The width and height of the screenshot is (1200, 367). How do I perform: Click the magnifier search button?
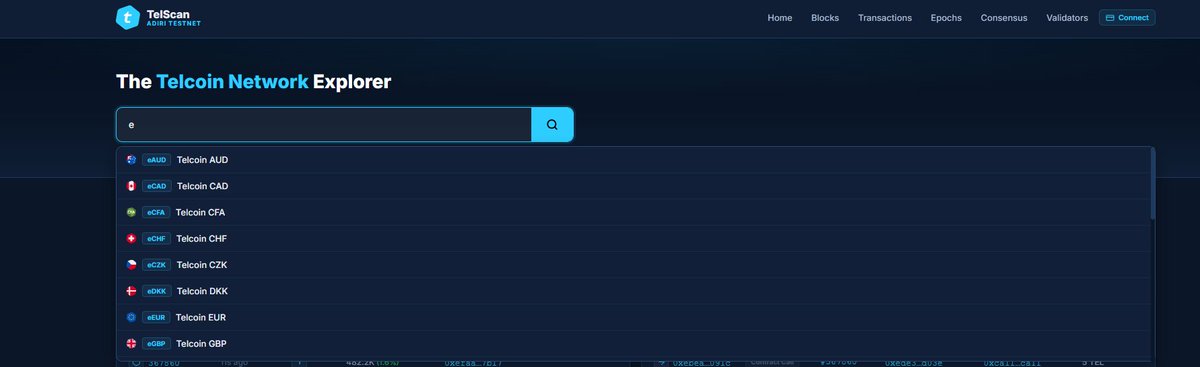pos(552,125)
